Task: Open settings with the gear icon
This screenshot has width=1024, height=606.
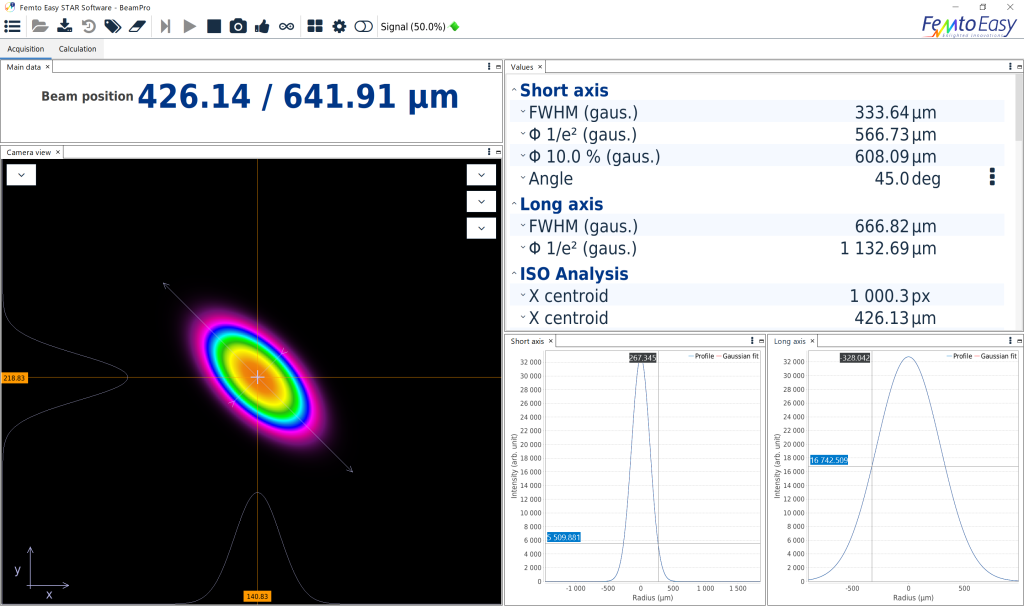Action: click(x=339, y=27)
